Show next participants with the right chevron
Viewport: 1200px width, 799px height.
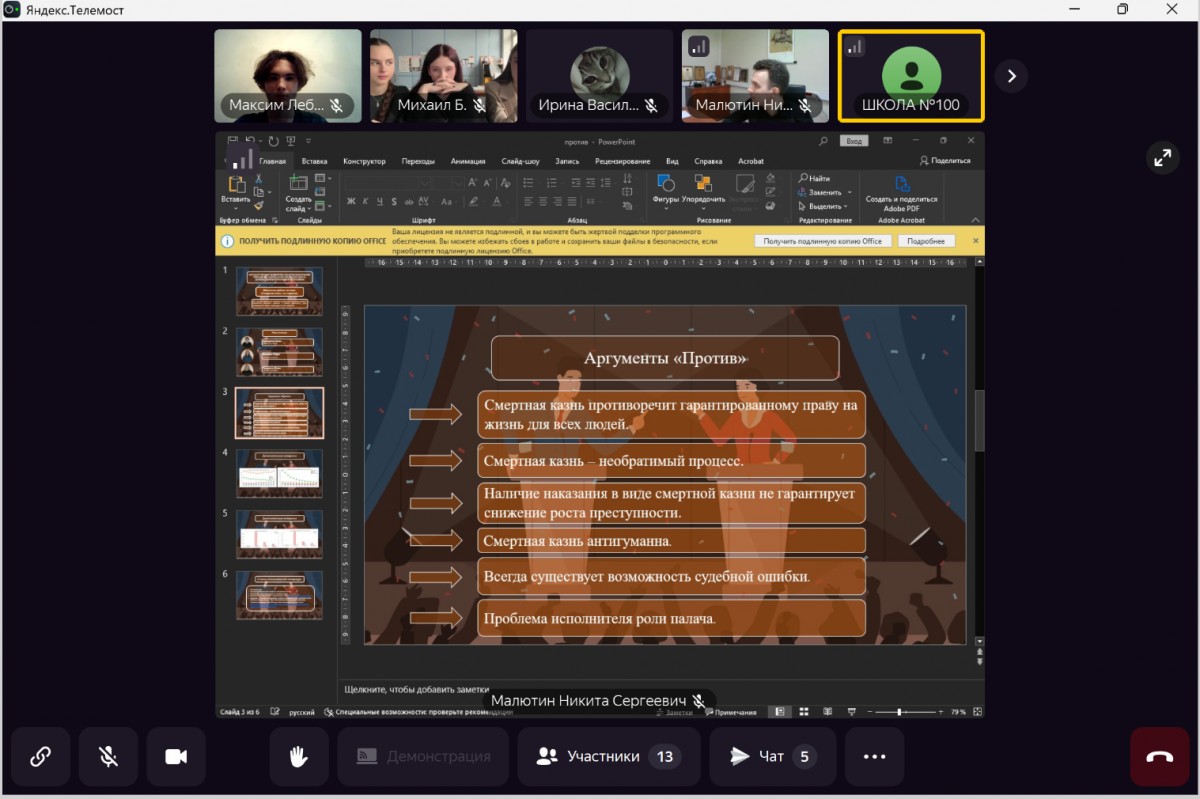(1011, 76)
